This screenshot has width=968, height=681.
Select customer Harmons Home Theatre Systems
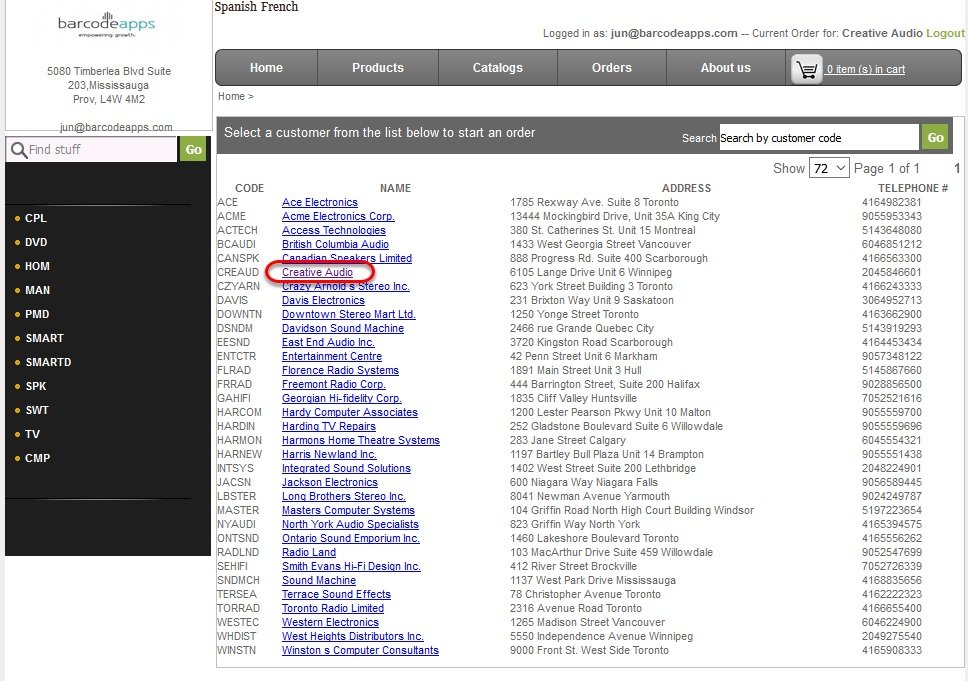click(361, 440)
